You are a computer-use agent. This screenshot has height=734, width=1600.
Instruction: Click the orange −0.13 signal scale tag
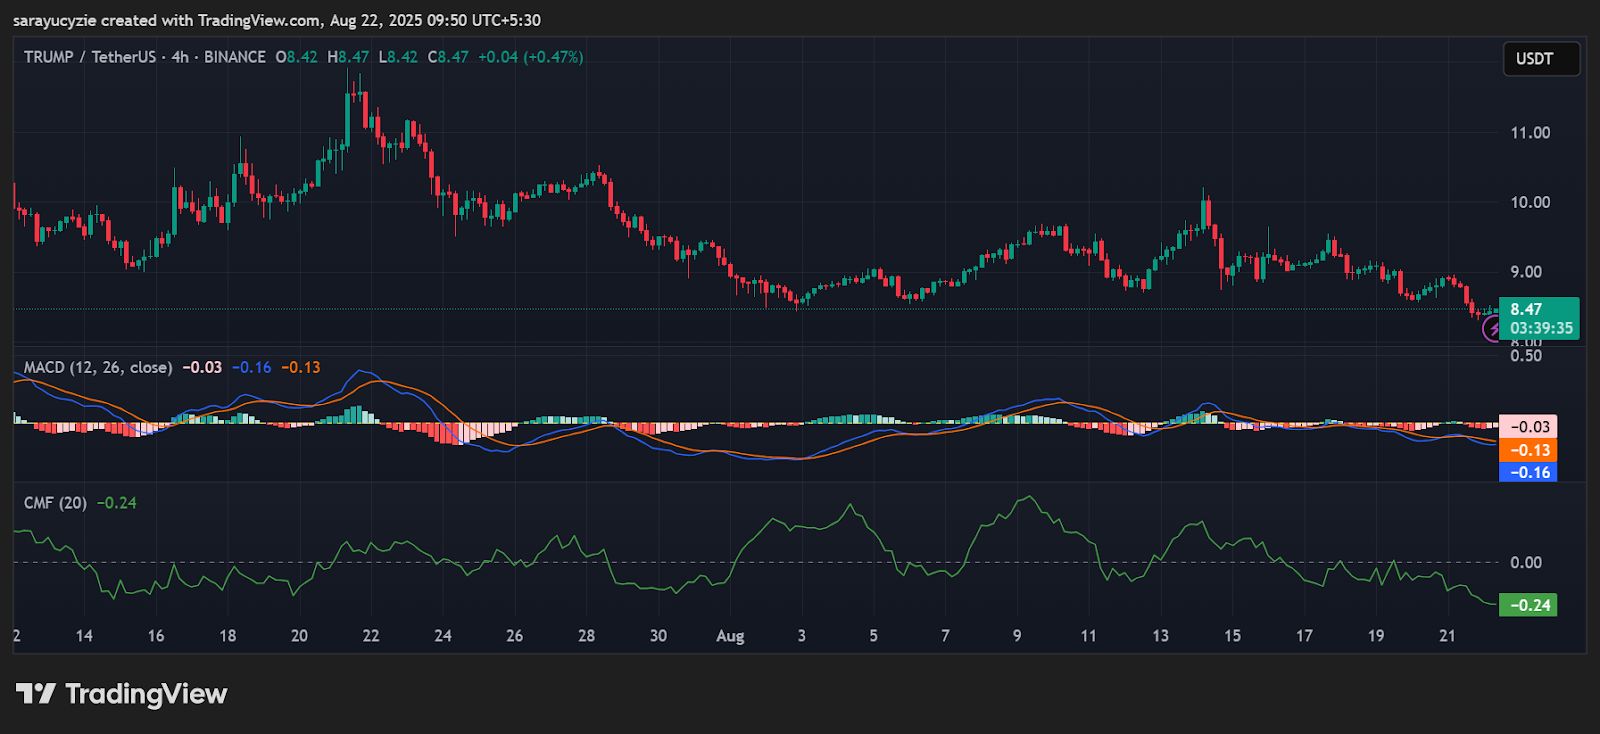click(x=1528, y=450)
